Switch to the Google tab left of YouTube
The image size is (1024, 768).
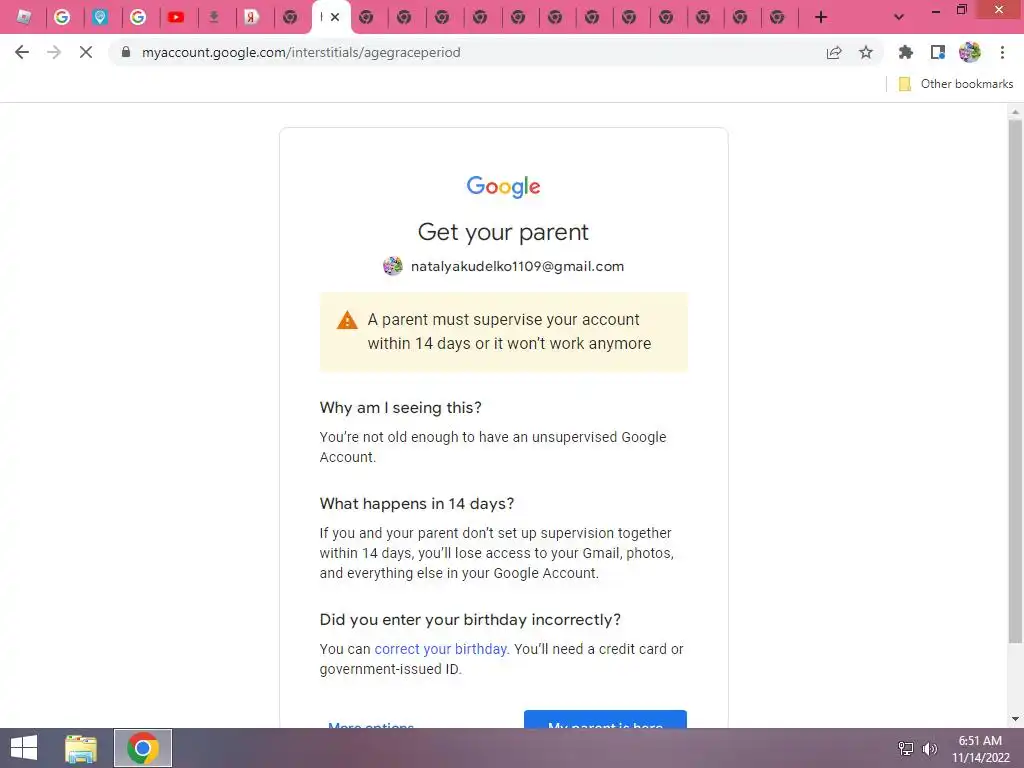[x=138, y=17]
